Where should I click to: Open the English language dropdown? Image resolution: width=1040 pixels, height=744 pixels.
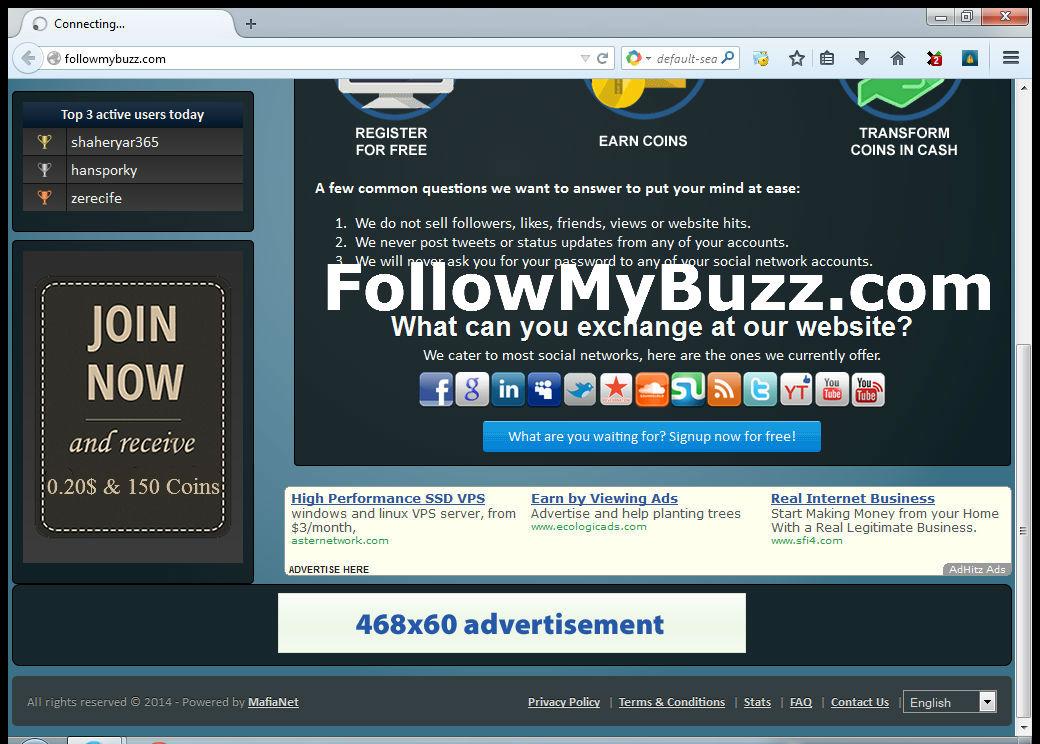tap(948, 701)
